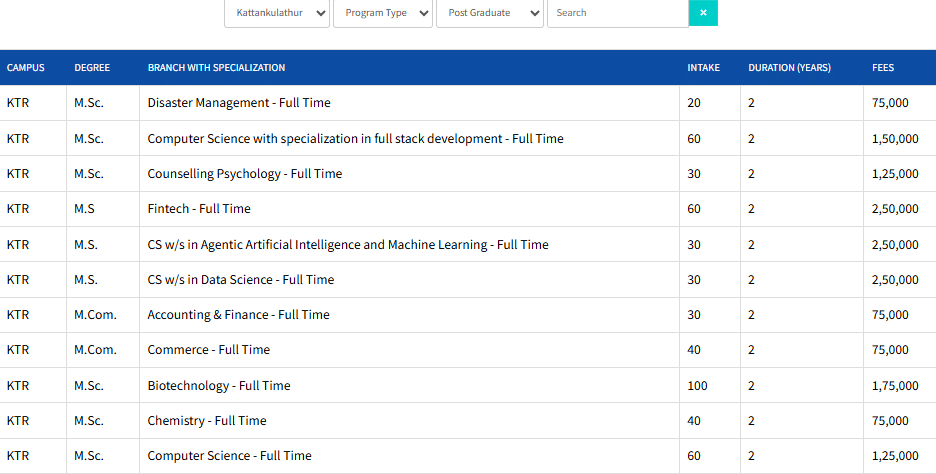Select the Disaster Management - Full Time row

(238, 103)
